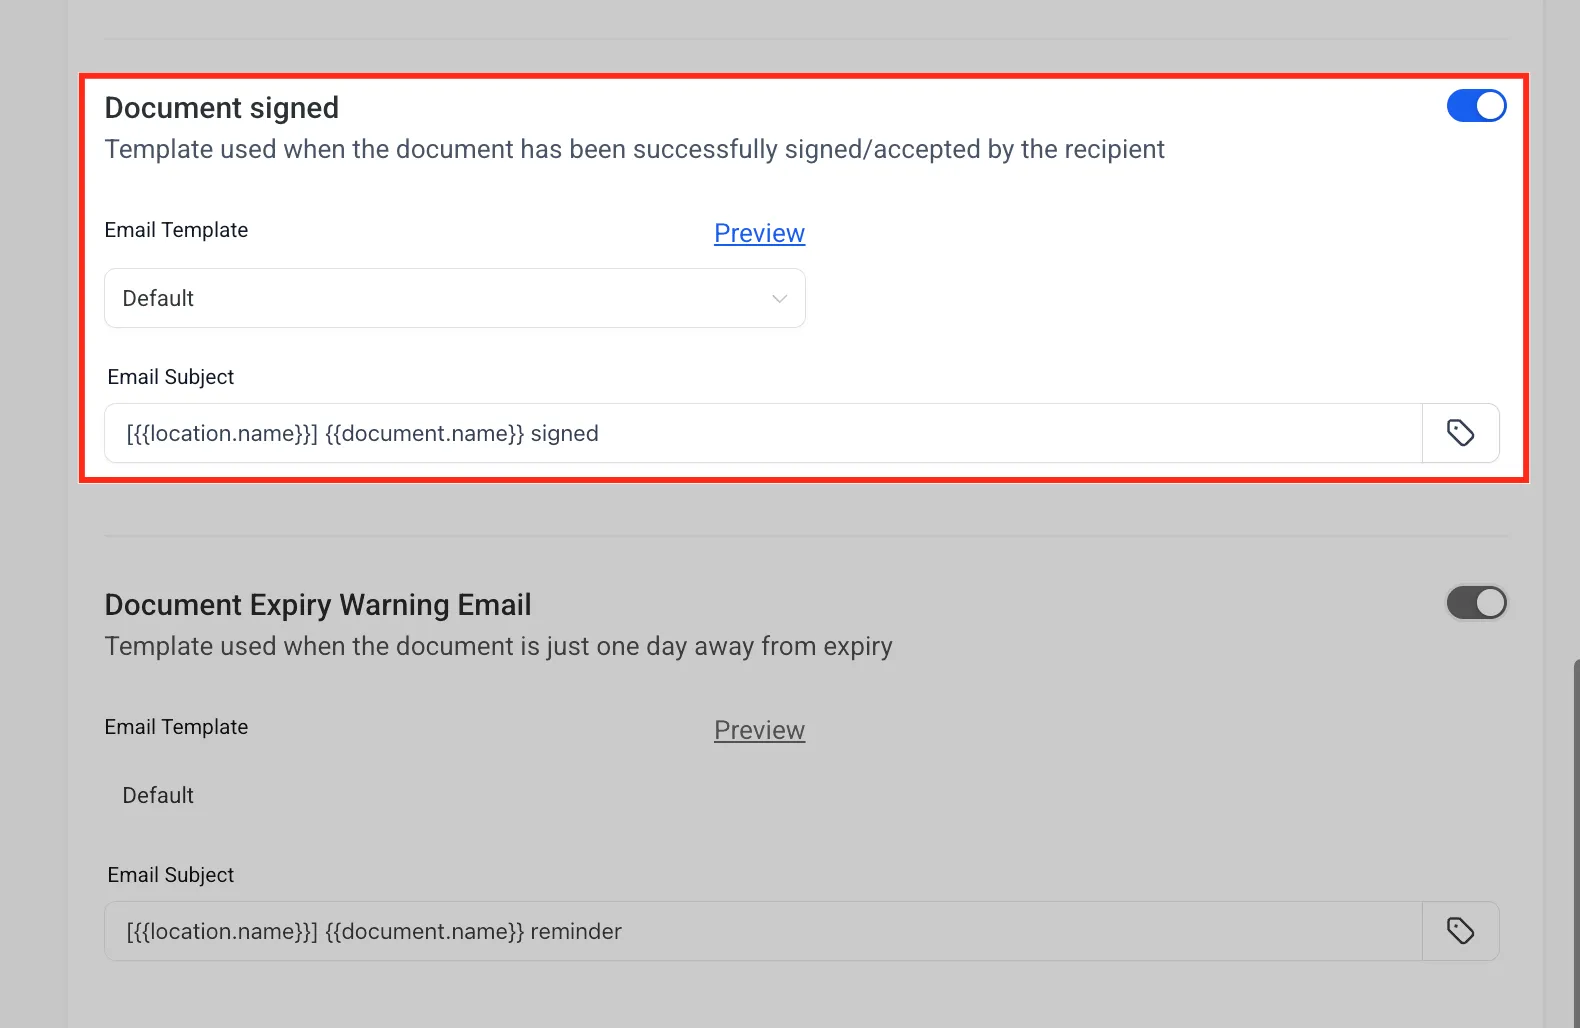Open Default template dropdown under Expiry Warning

[x=455, y=796]
